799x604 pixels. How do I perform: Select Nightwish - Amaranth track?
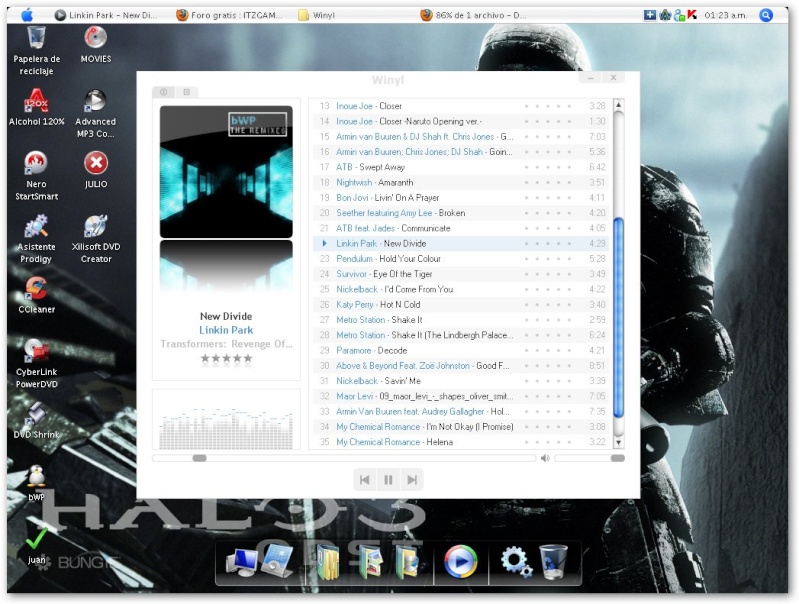coord(461,182)
